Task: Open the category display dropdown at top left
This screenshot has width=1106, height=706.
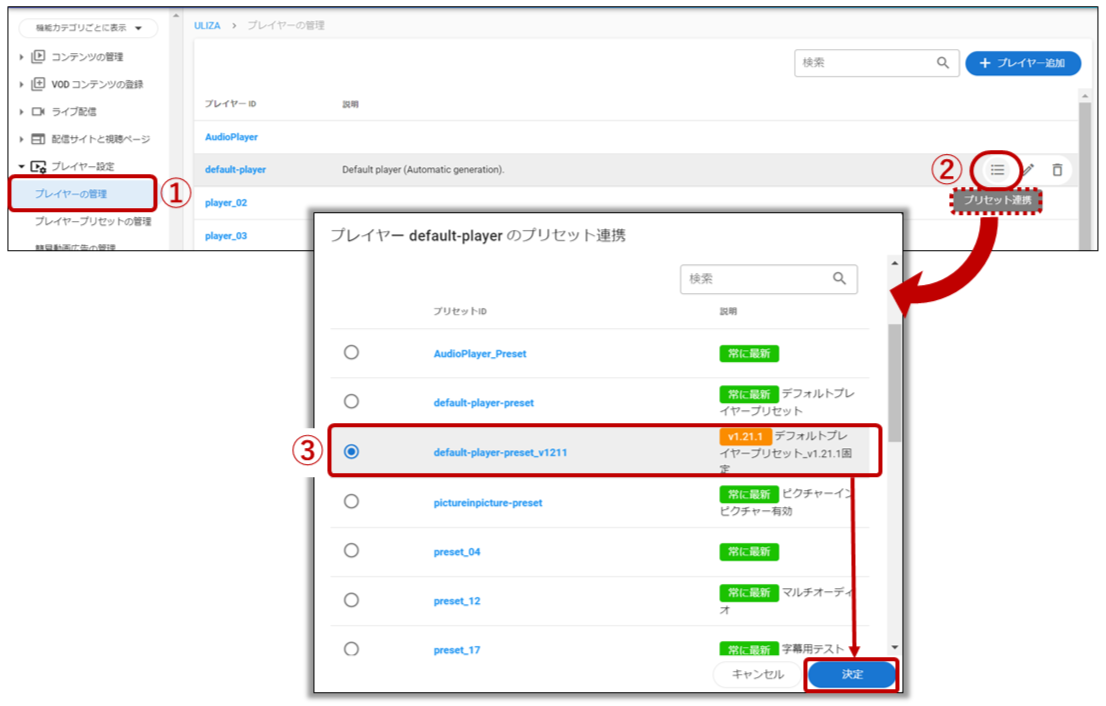Action: pyautogui.click(x=88, y=29)
